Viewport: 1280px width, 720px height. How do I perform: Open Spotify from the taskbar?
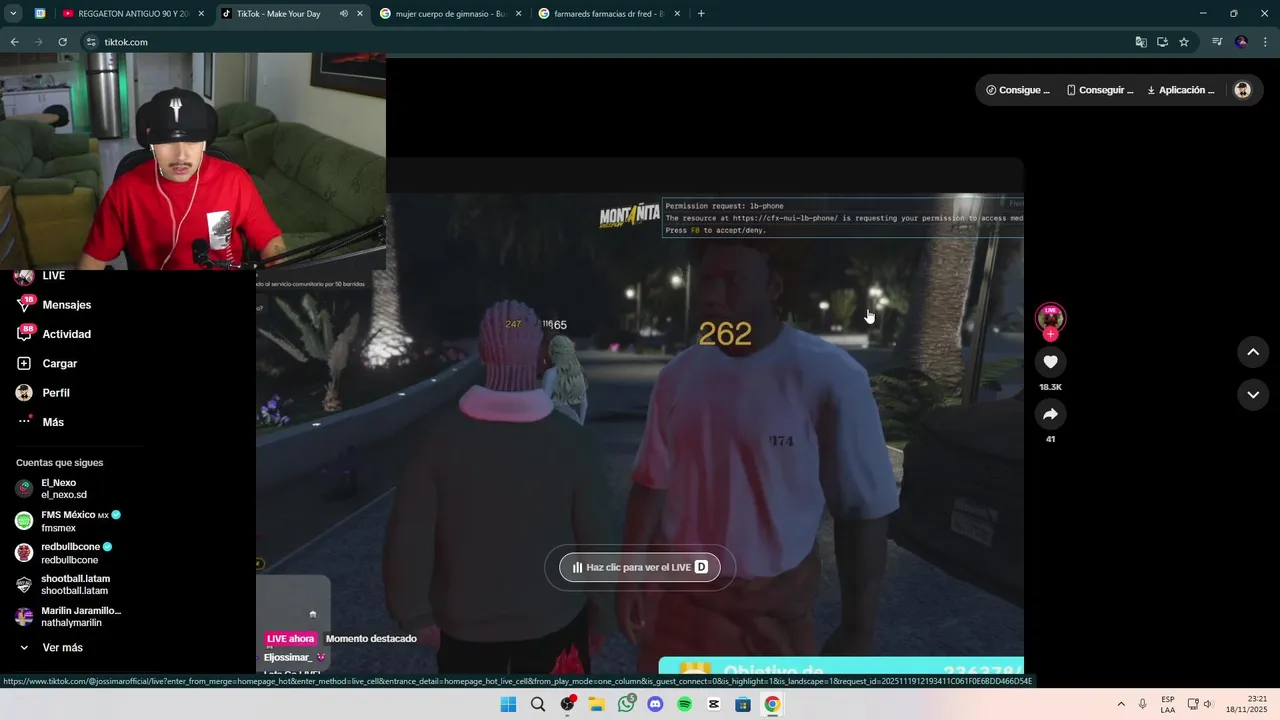(x=685, y=704)
